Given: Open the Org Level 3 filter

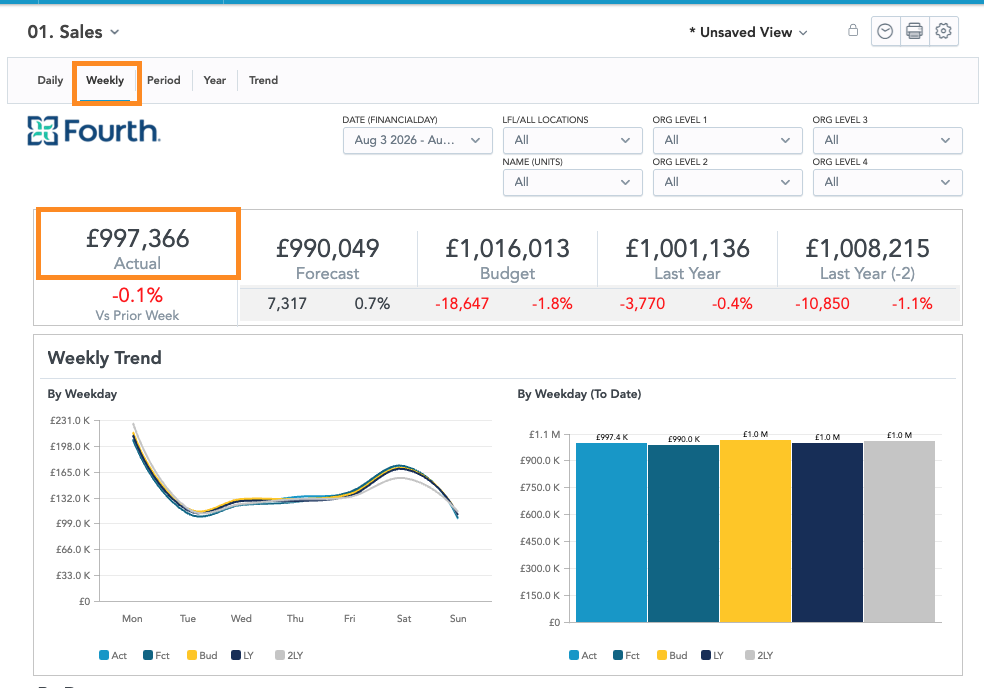Looking at the screenshot, I should (x=887, y=140).
